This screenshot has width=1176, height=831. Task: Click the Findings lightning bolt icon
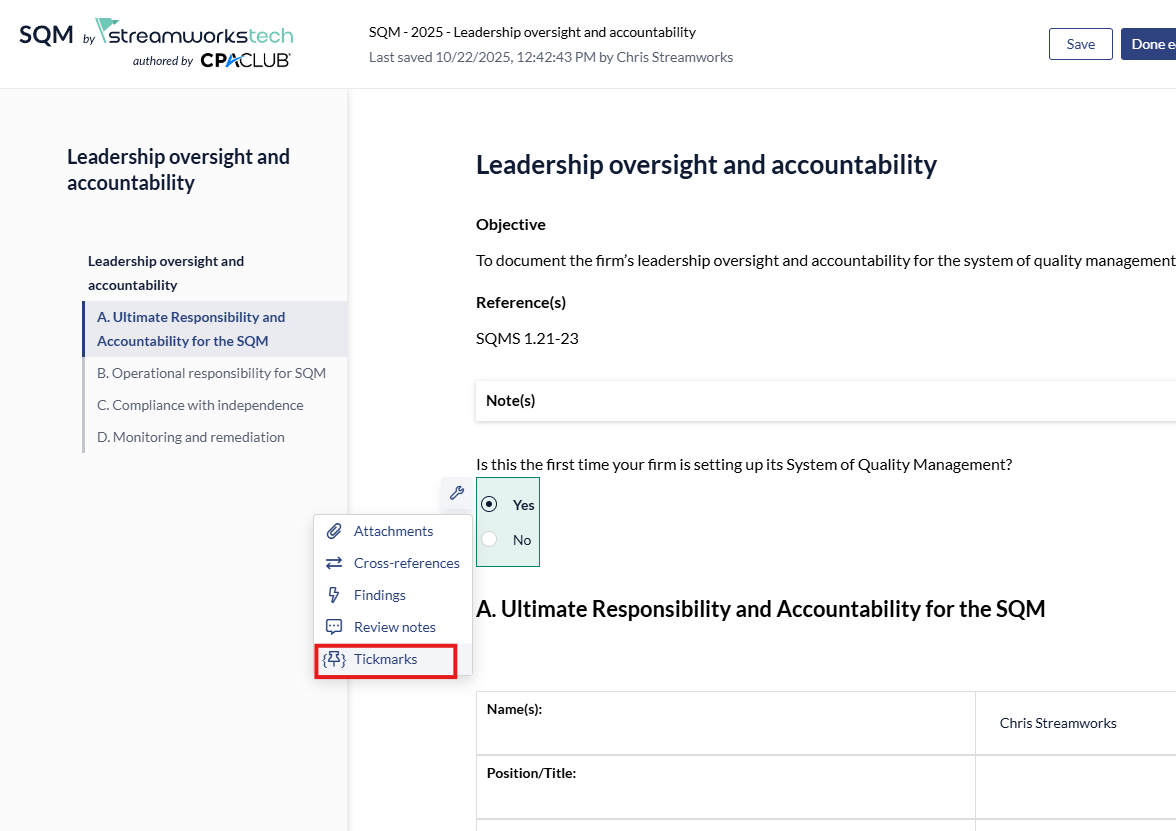[334, 595]
